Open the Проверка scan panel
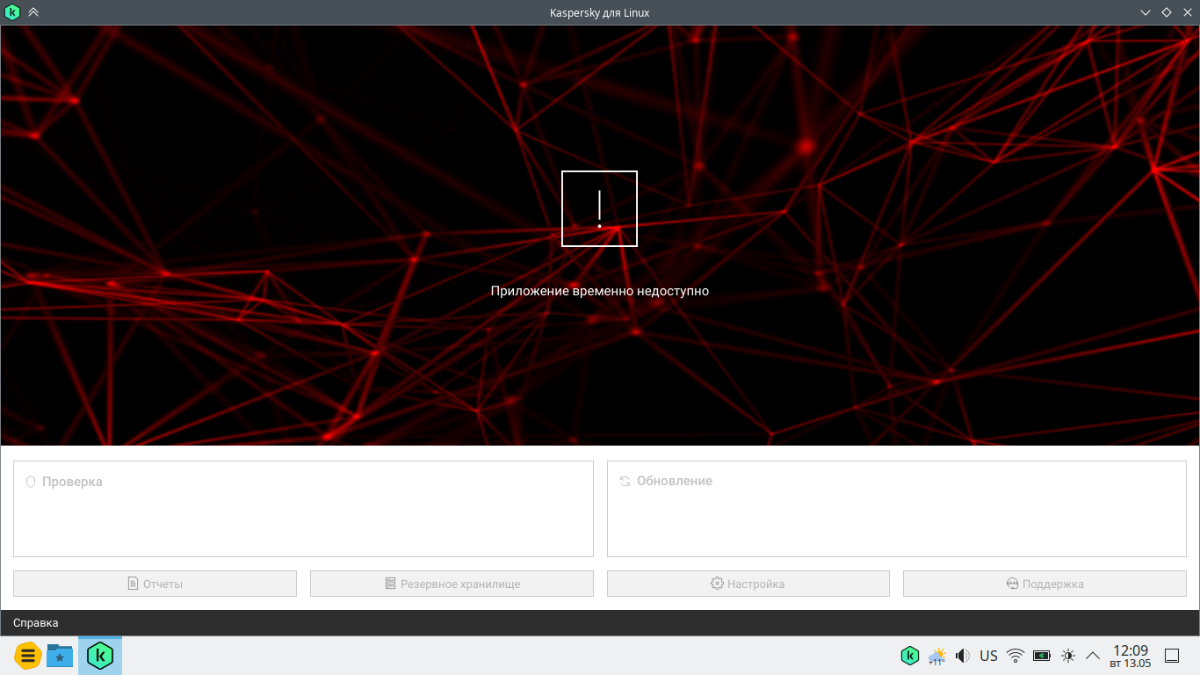 [303, 509]
